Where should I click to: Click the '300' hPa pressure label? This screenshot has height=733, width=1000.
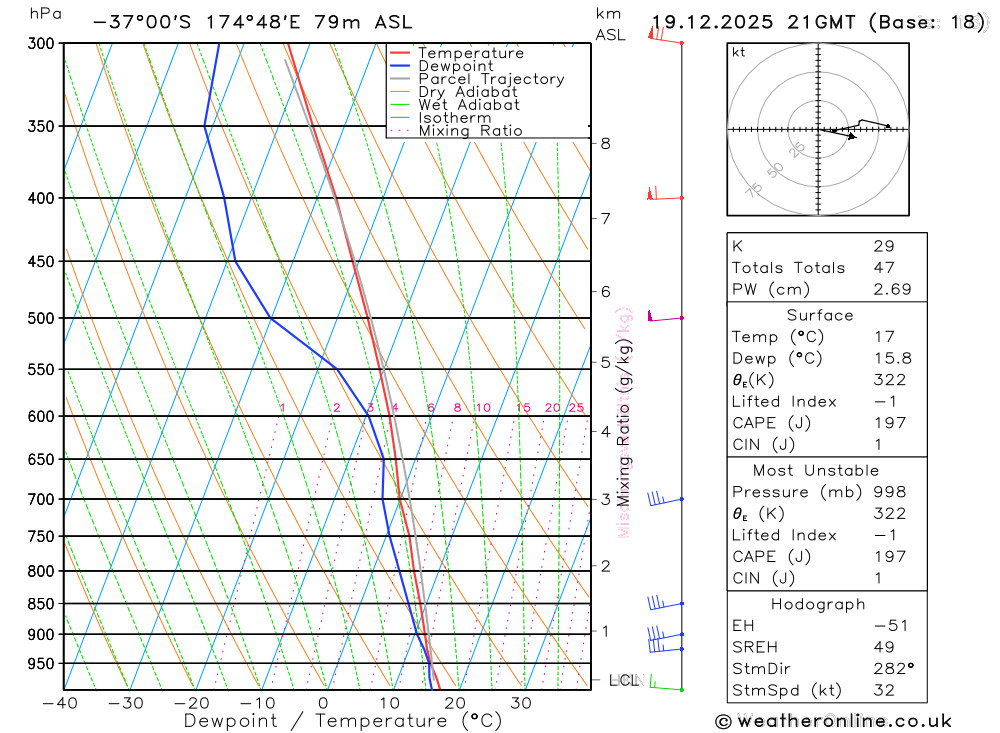tap(41, 43)
